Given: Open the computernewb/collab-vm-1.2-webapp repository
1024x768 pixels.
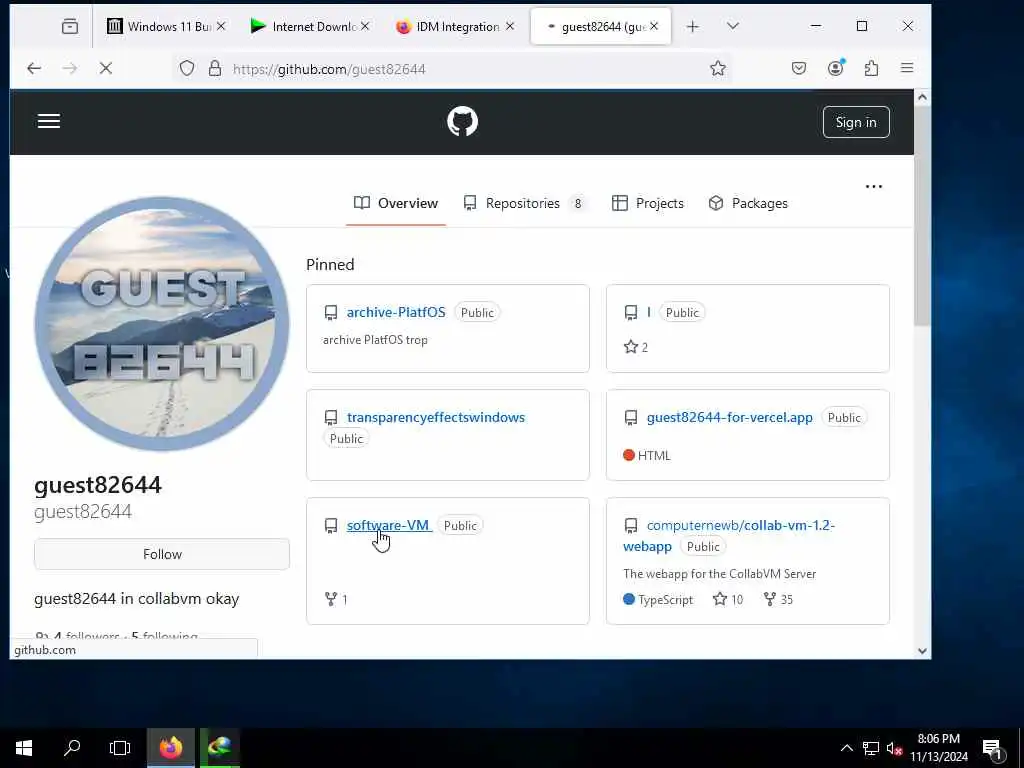Looking at the screenshot, I should (x=728, y=536).
